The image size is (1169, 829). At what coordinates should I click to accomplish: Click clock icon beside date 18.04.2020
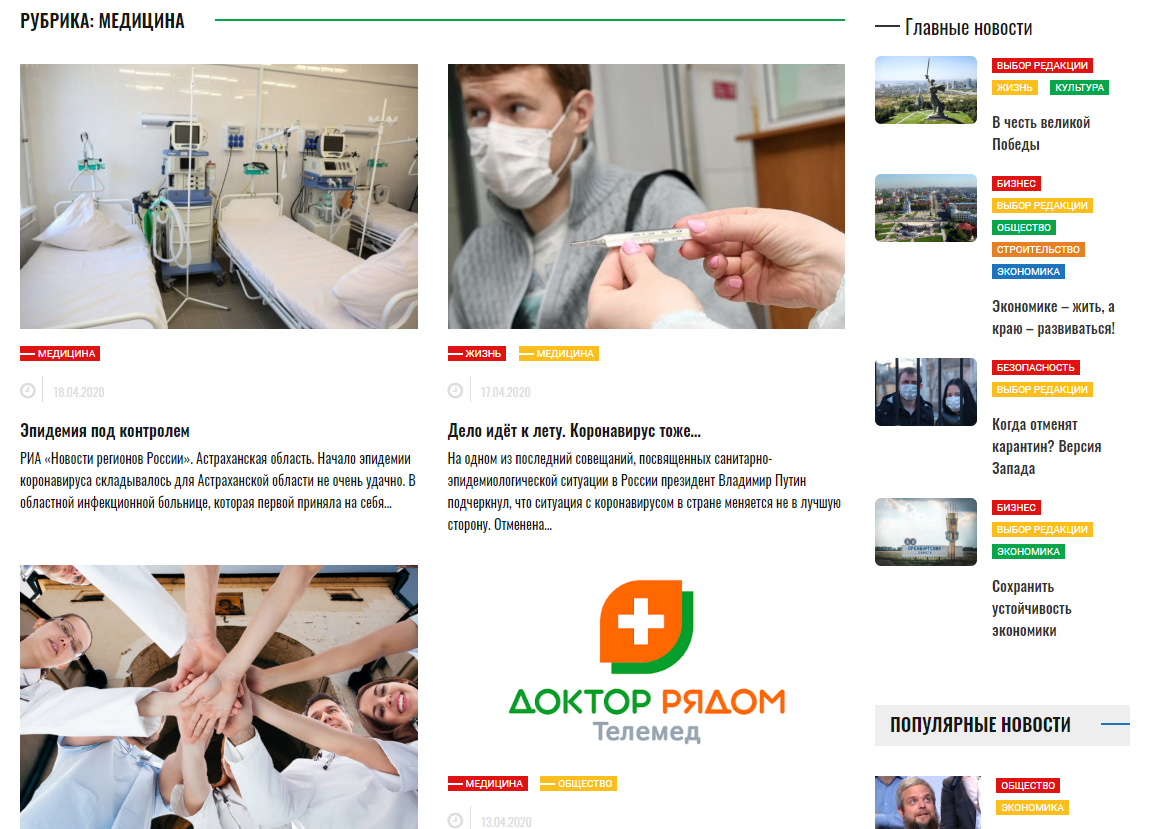pos(28,391)
